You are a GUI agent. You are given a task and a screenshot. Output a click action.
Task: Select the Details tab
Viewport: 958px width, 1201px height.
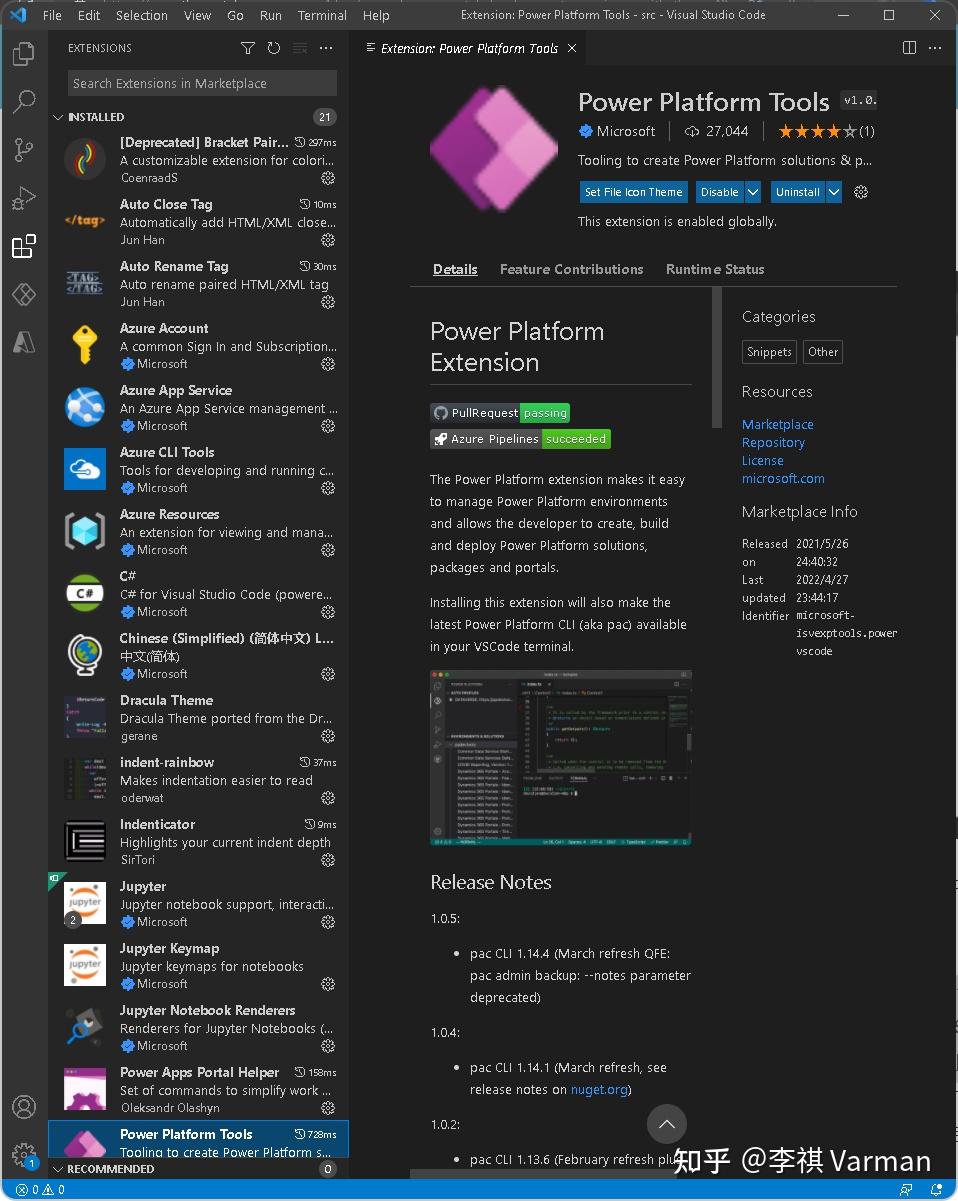point(455,269)
